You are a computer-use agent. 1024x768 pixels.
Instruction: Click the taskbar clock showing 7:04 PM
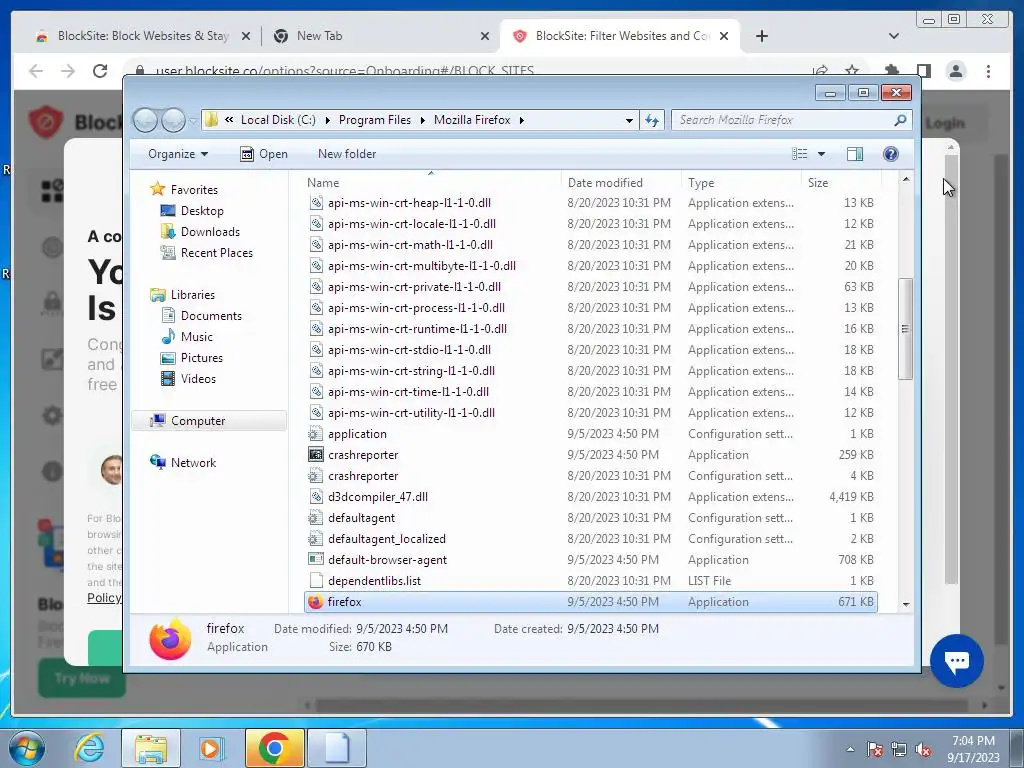[x=973, y=749]
